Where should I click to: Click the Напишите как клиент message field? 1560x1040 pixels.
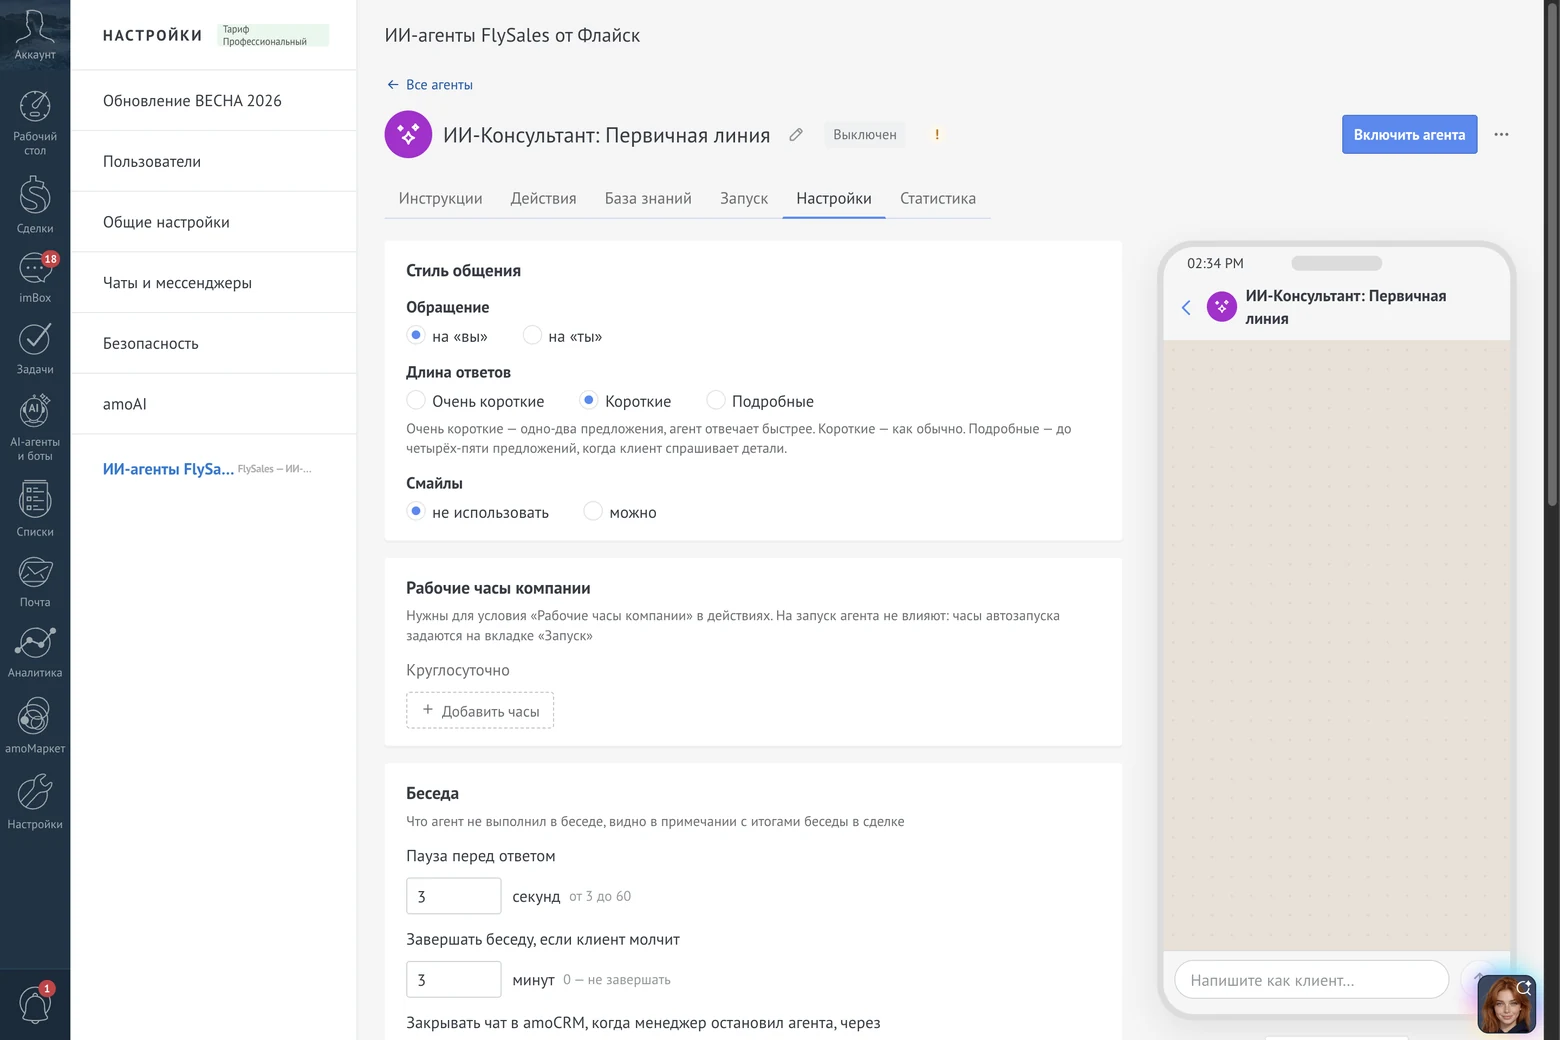[1311, 980]
